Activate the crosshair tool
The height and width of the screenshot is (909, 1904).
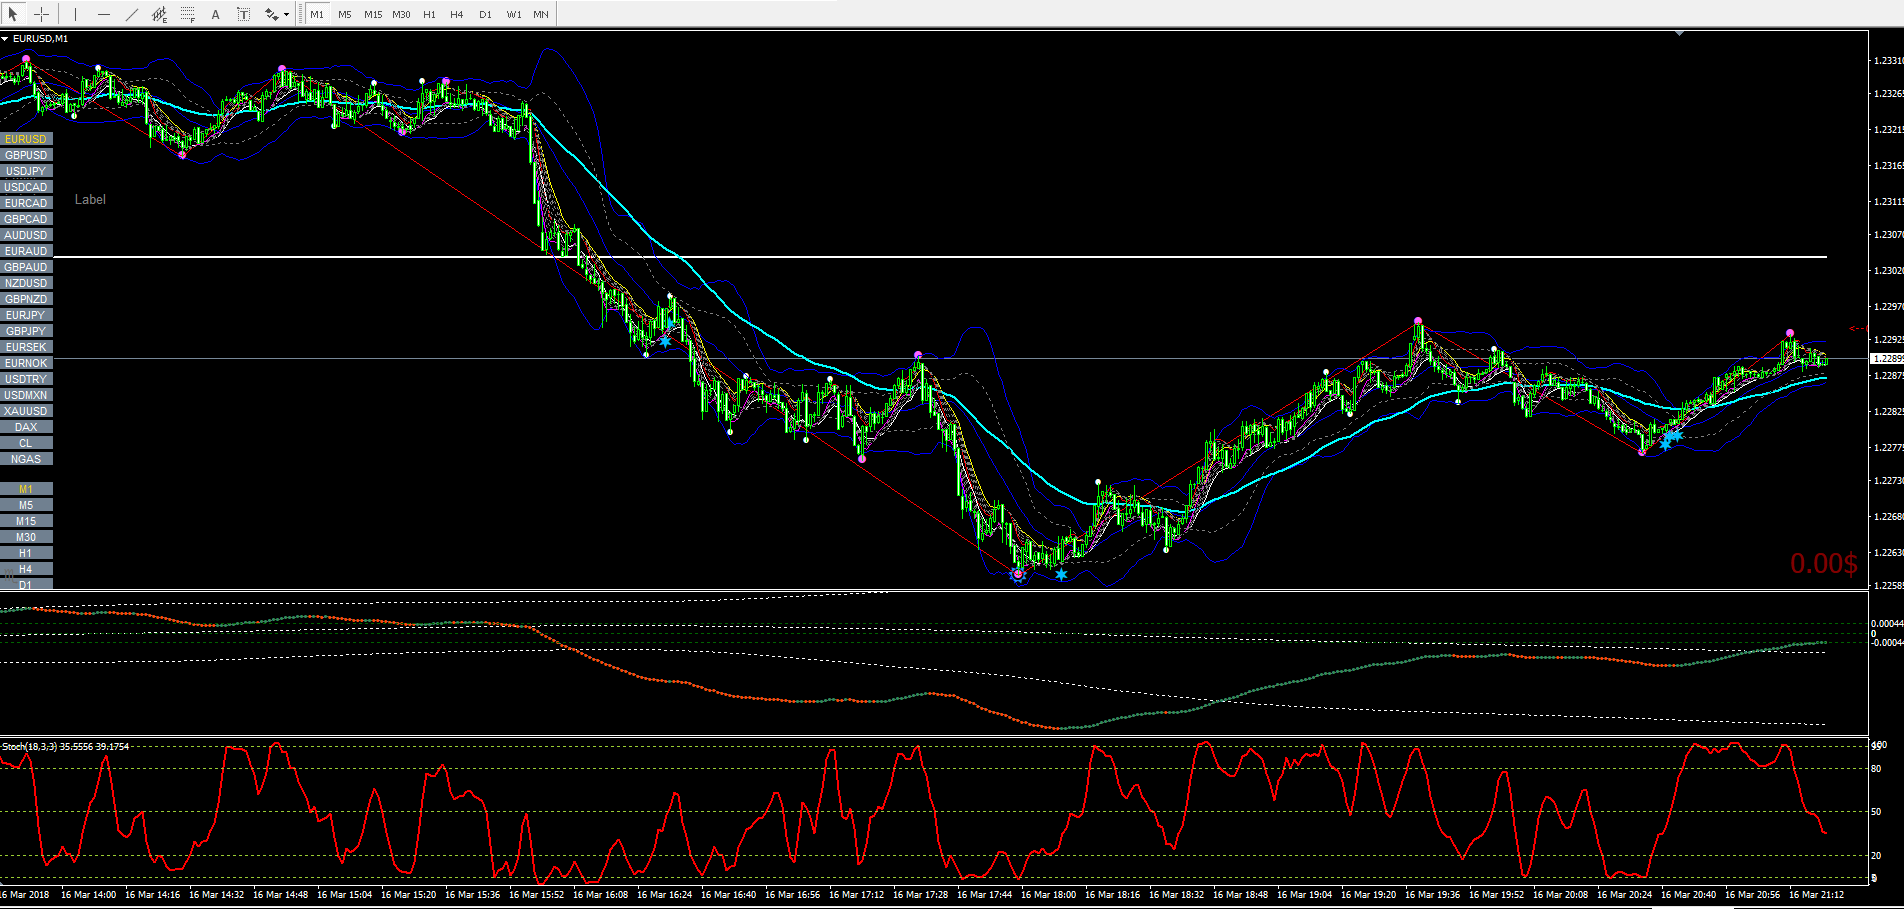[x=41, y=14]
